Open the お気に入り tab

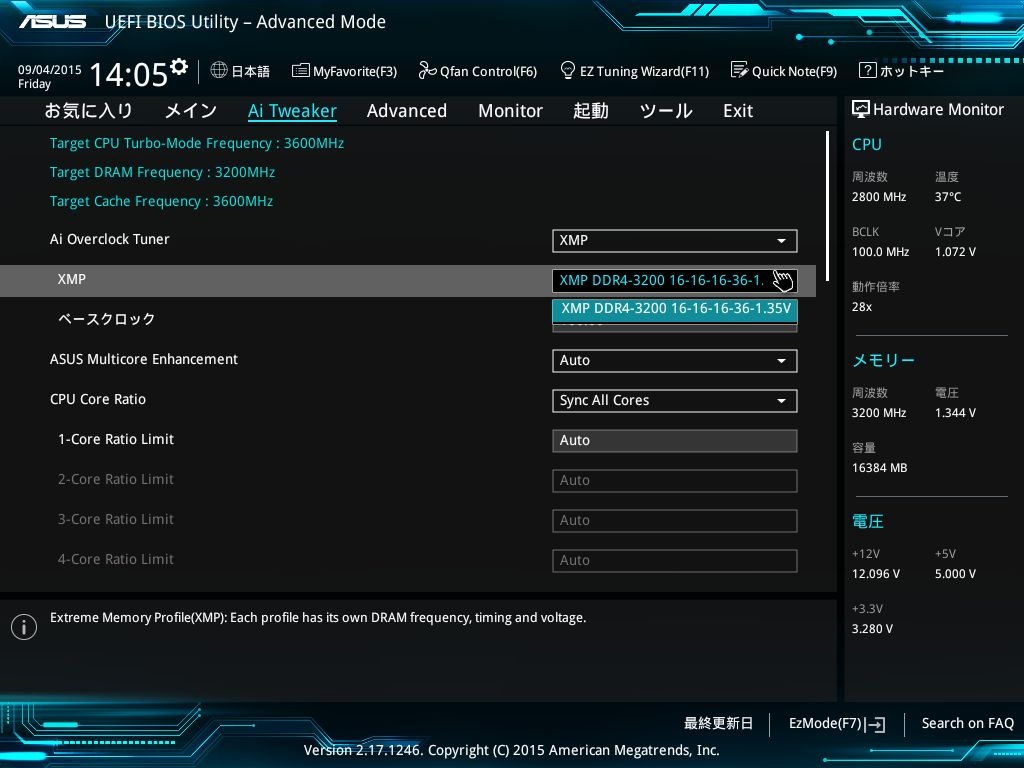(88, 110)
